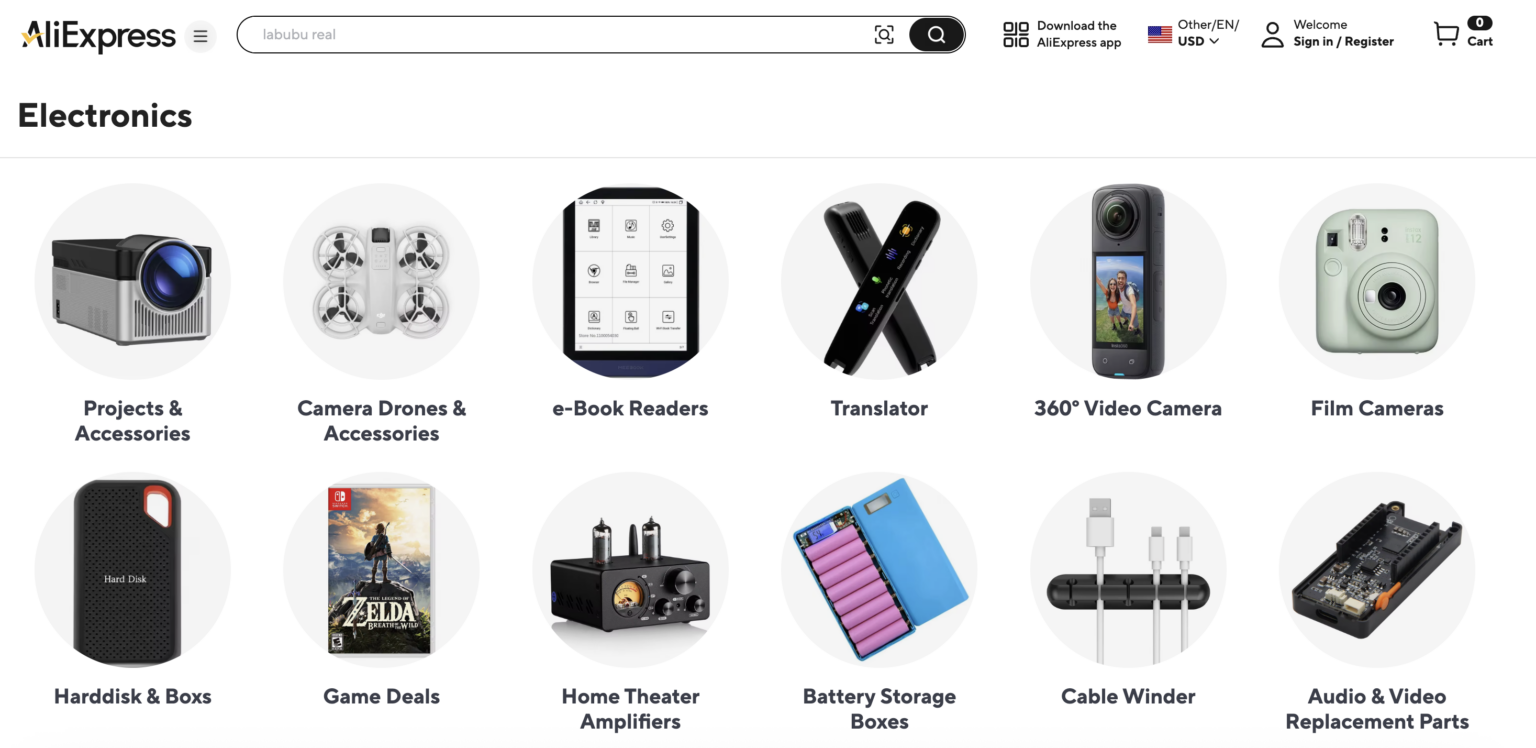
Task: Click the user profile person icon
Action: [x=1272, y=34]
